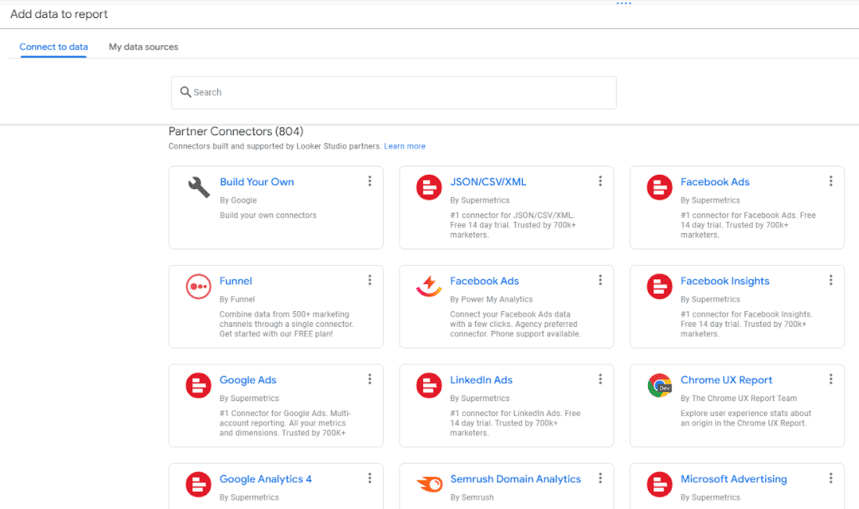
Task: Switch to My data sources tab
Action: (144, 47)
